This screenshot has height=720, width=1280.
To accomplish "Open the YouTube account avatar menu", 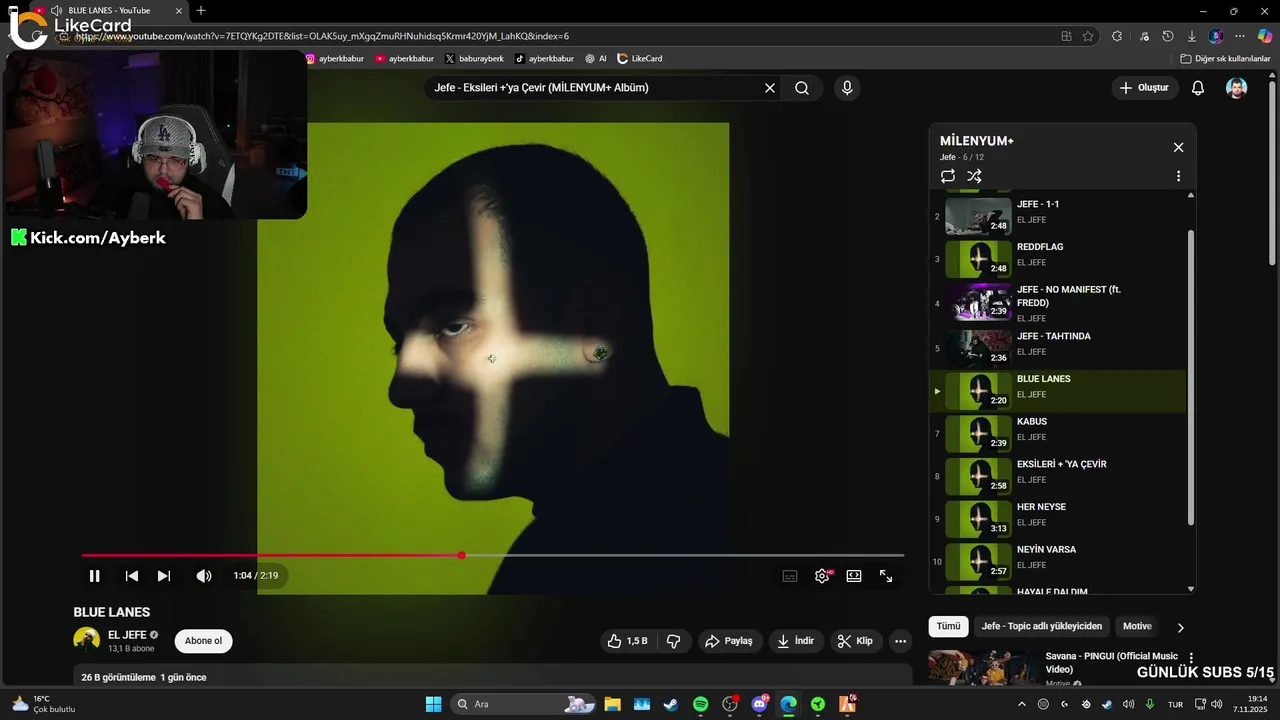I will pyautogui.click(x=1237, y=88).
